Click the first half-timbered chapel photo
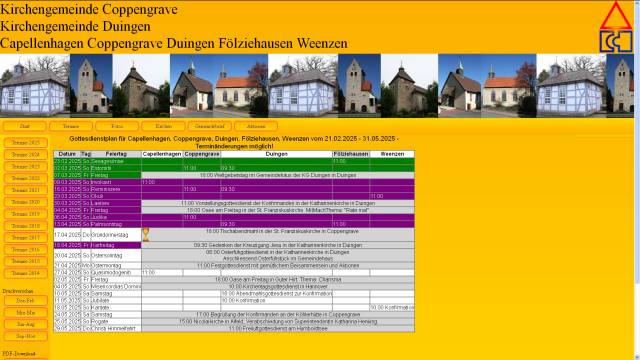 pyautogui.click(x=35, y=86)
